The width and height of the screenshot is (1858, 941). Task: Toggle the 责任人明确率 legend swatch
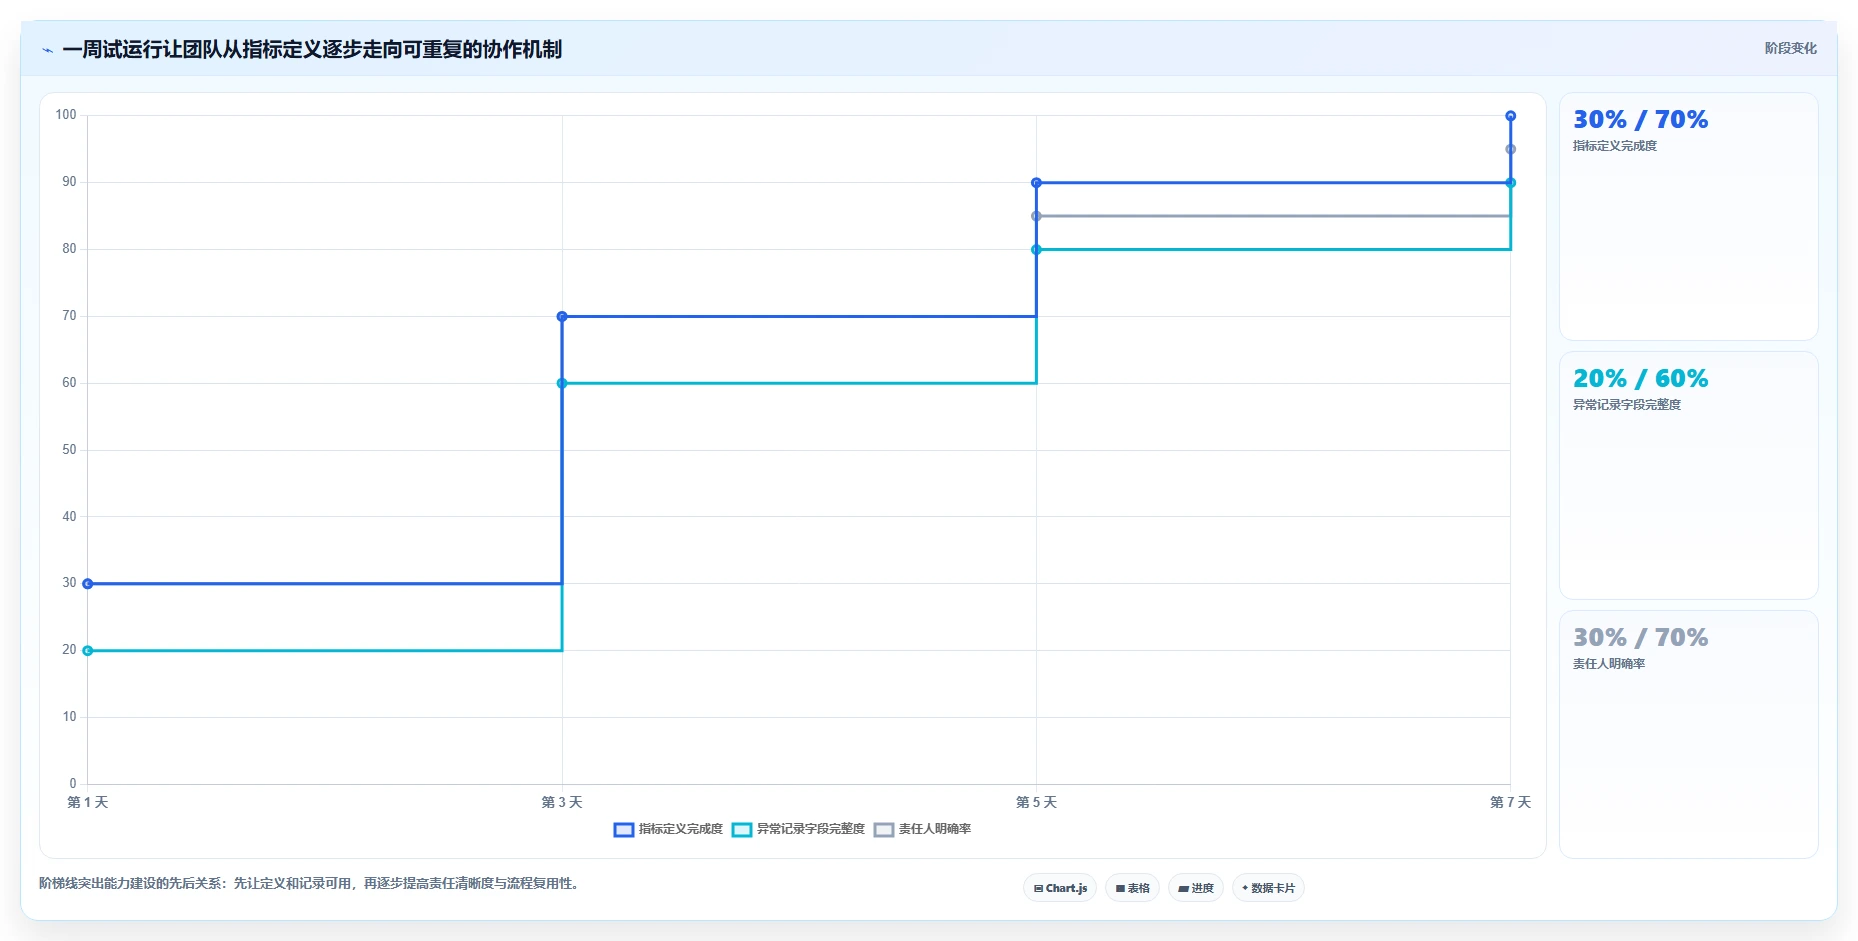click(x=884, y=830)
